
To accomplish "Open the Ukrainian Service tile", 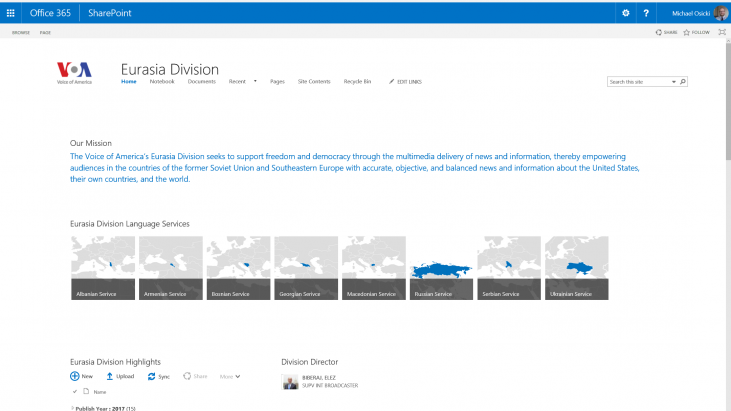I will click(x=577, y=268).
